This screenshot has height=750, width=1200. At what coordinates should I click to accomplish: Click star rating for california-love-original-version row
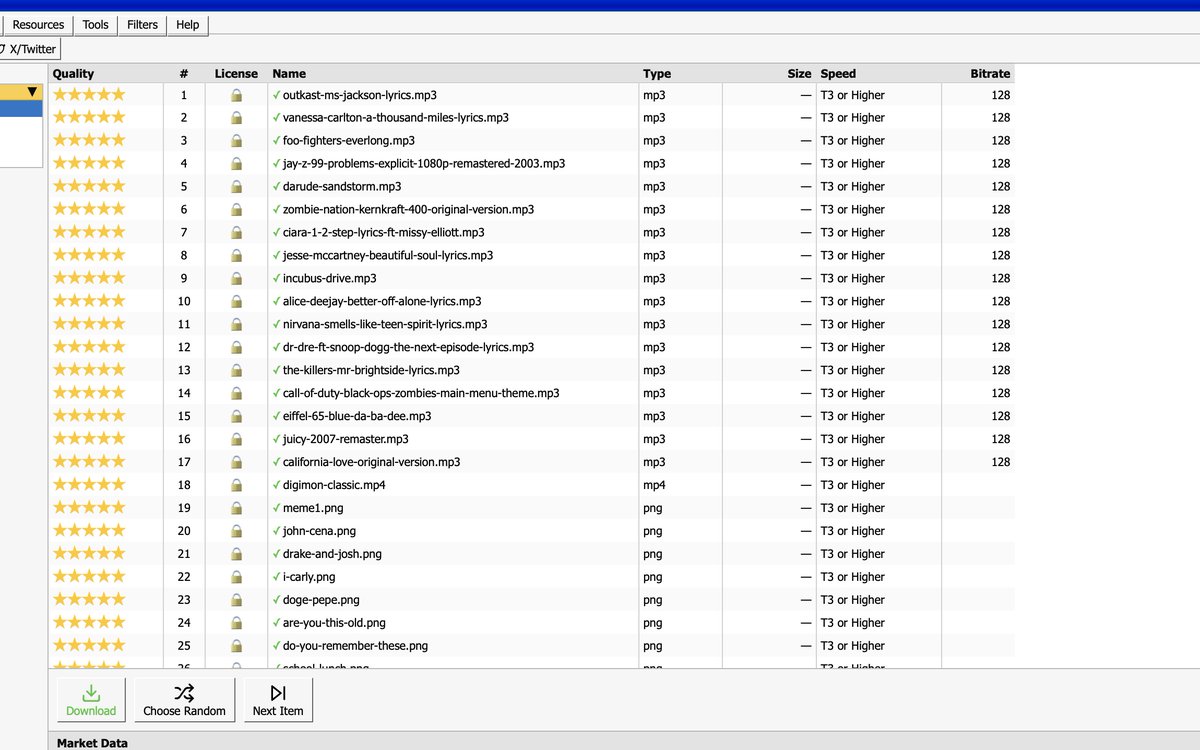(89, 462)
